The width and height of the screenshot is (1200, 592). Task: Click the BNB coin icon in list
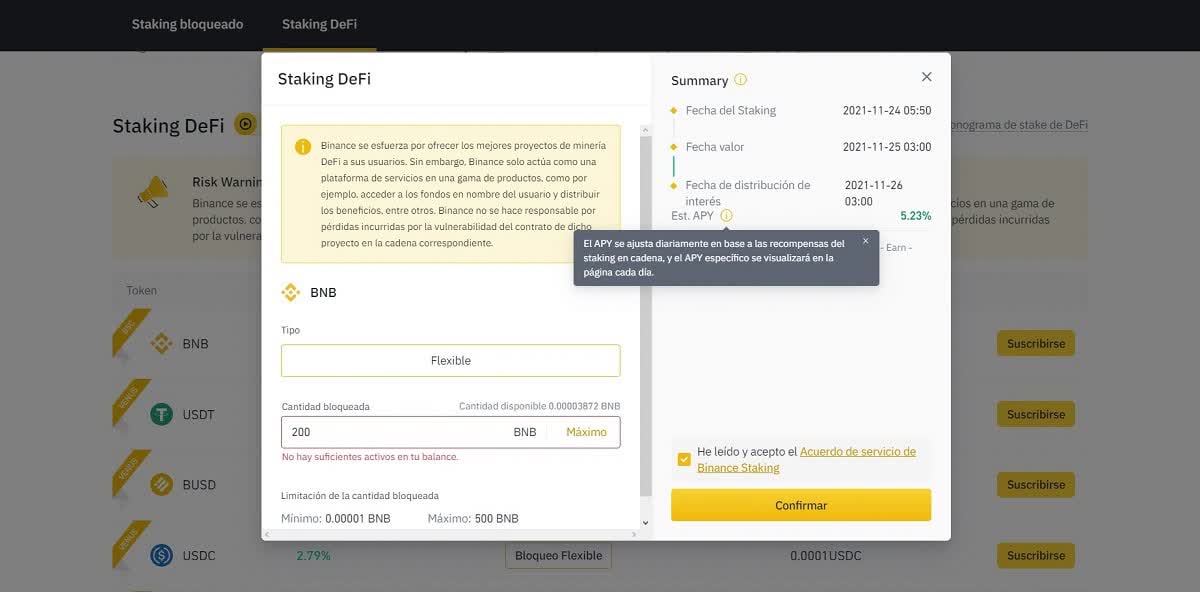162,343
